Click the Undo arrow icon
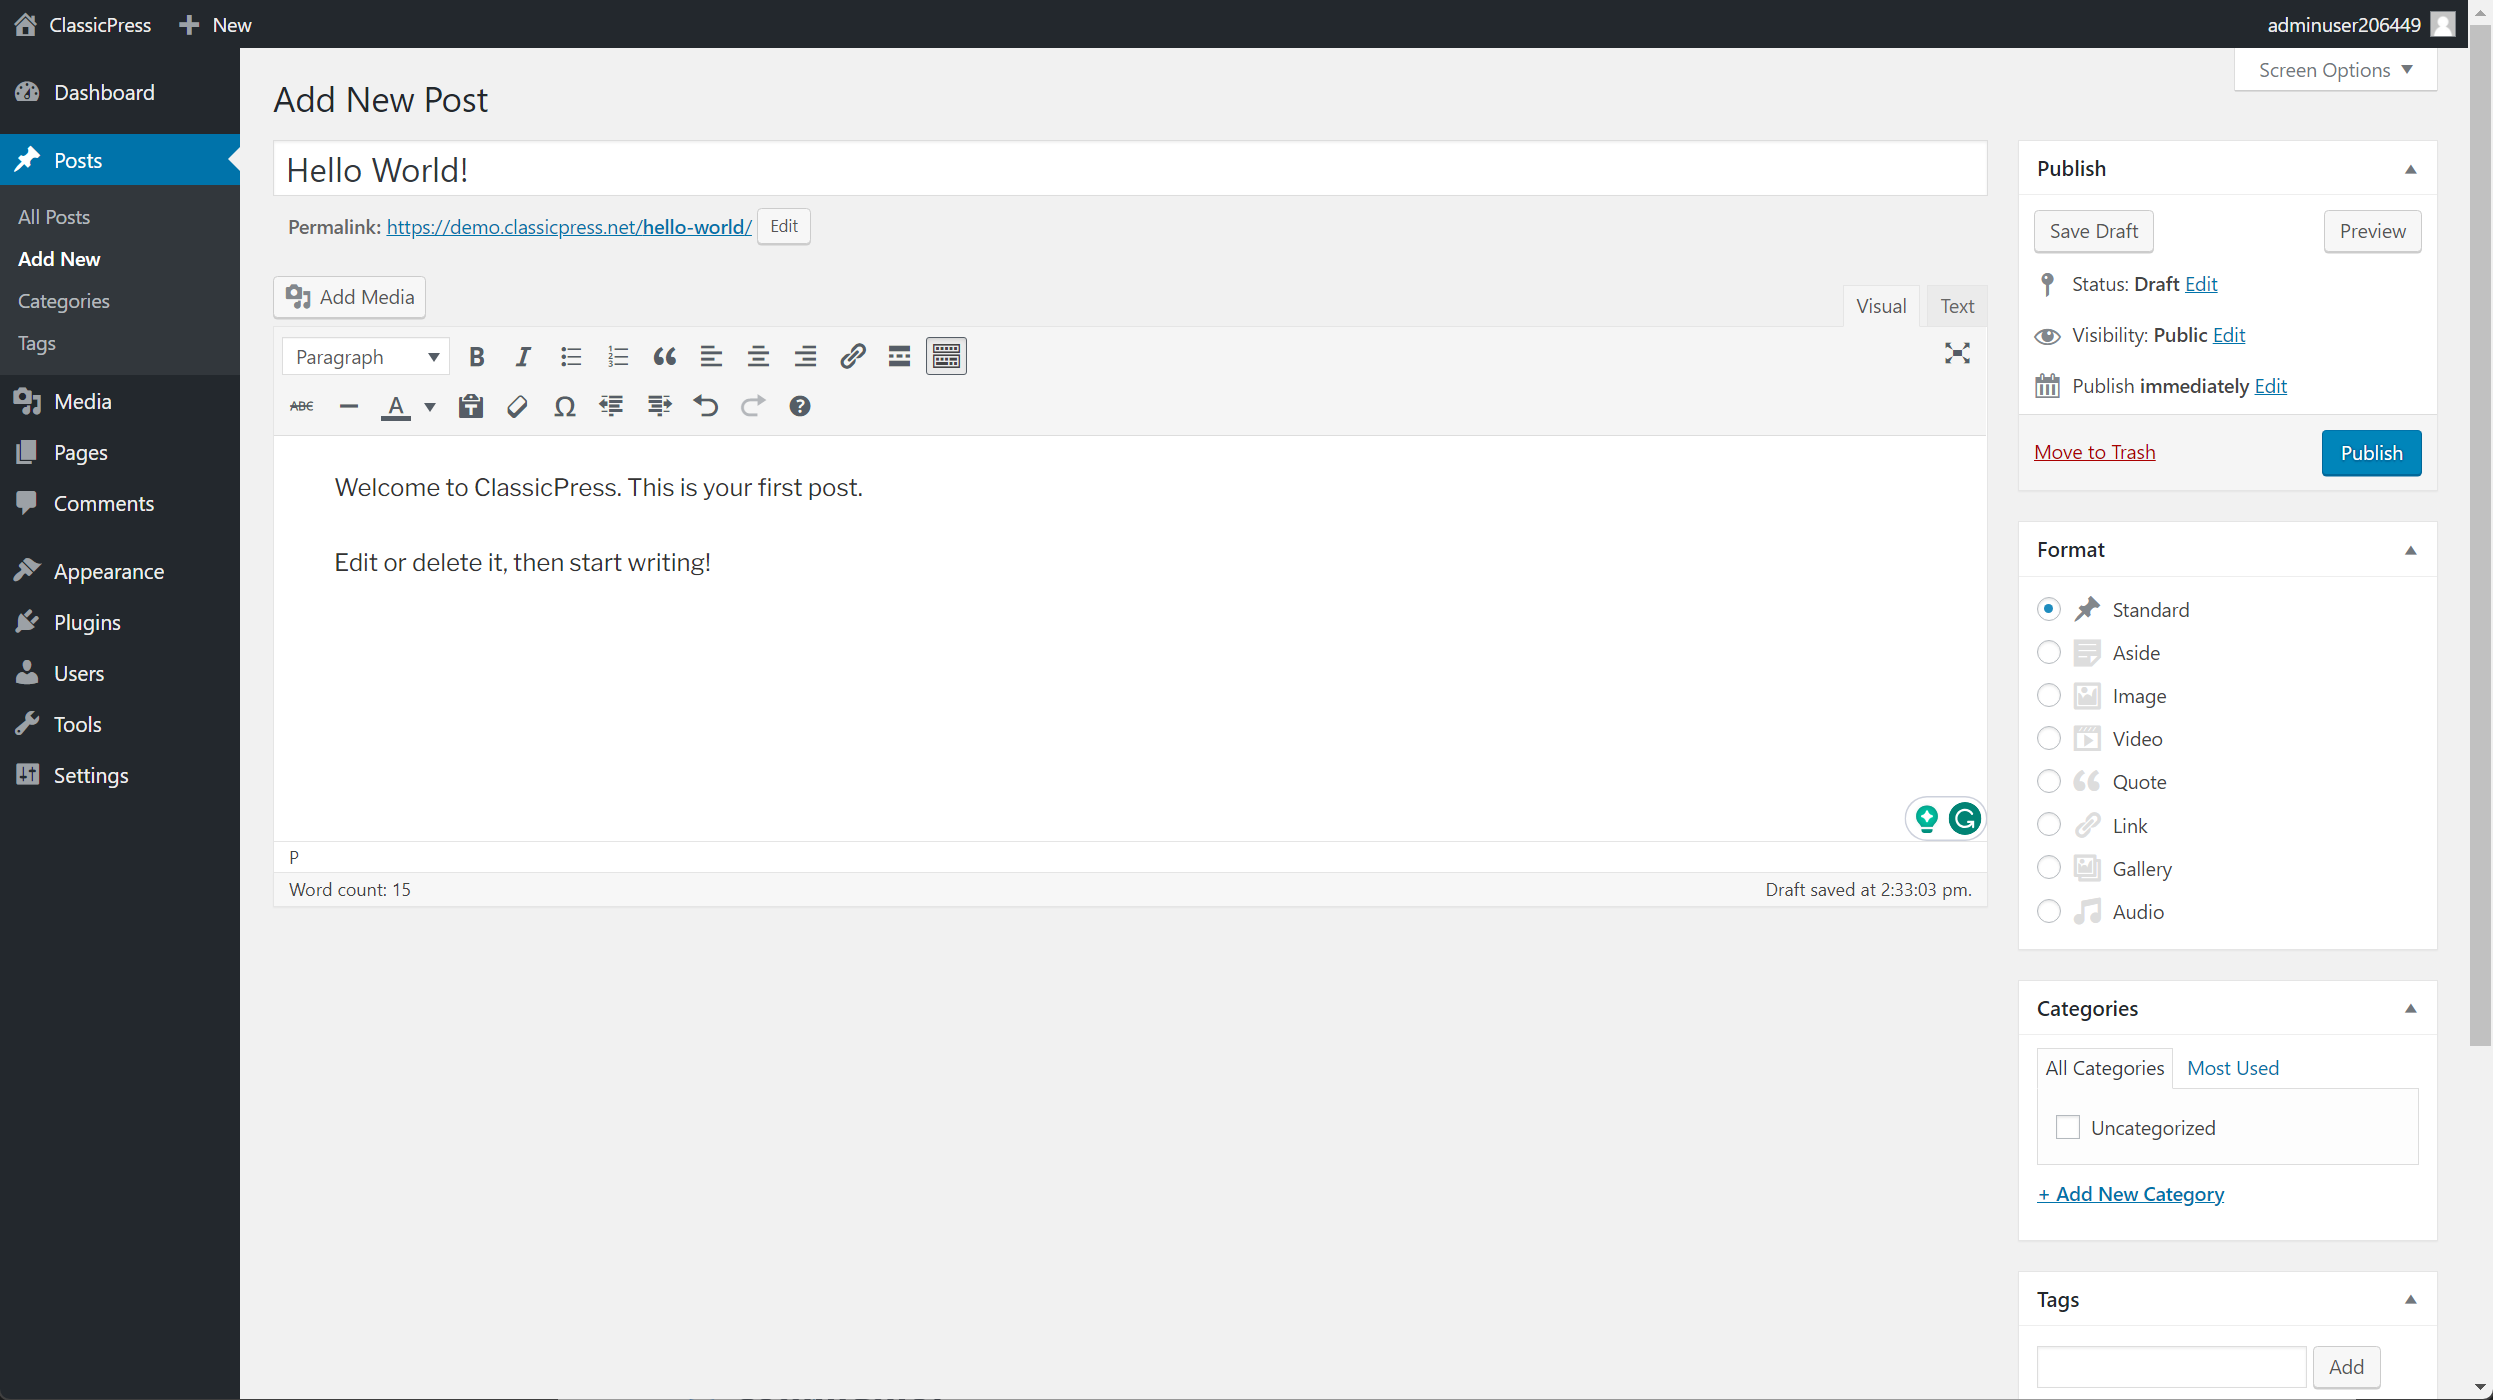This screenshot has width=2493, height=1400. [x=706, y=407]
